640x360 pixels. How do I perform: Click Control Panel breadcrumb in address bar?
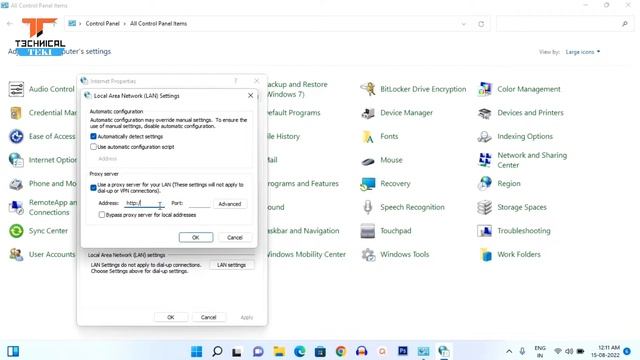tap(102, 24)
